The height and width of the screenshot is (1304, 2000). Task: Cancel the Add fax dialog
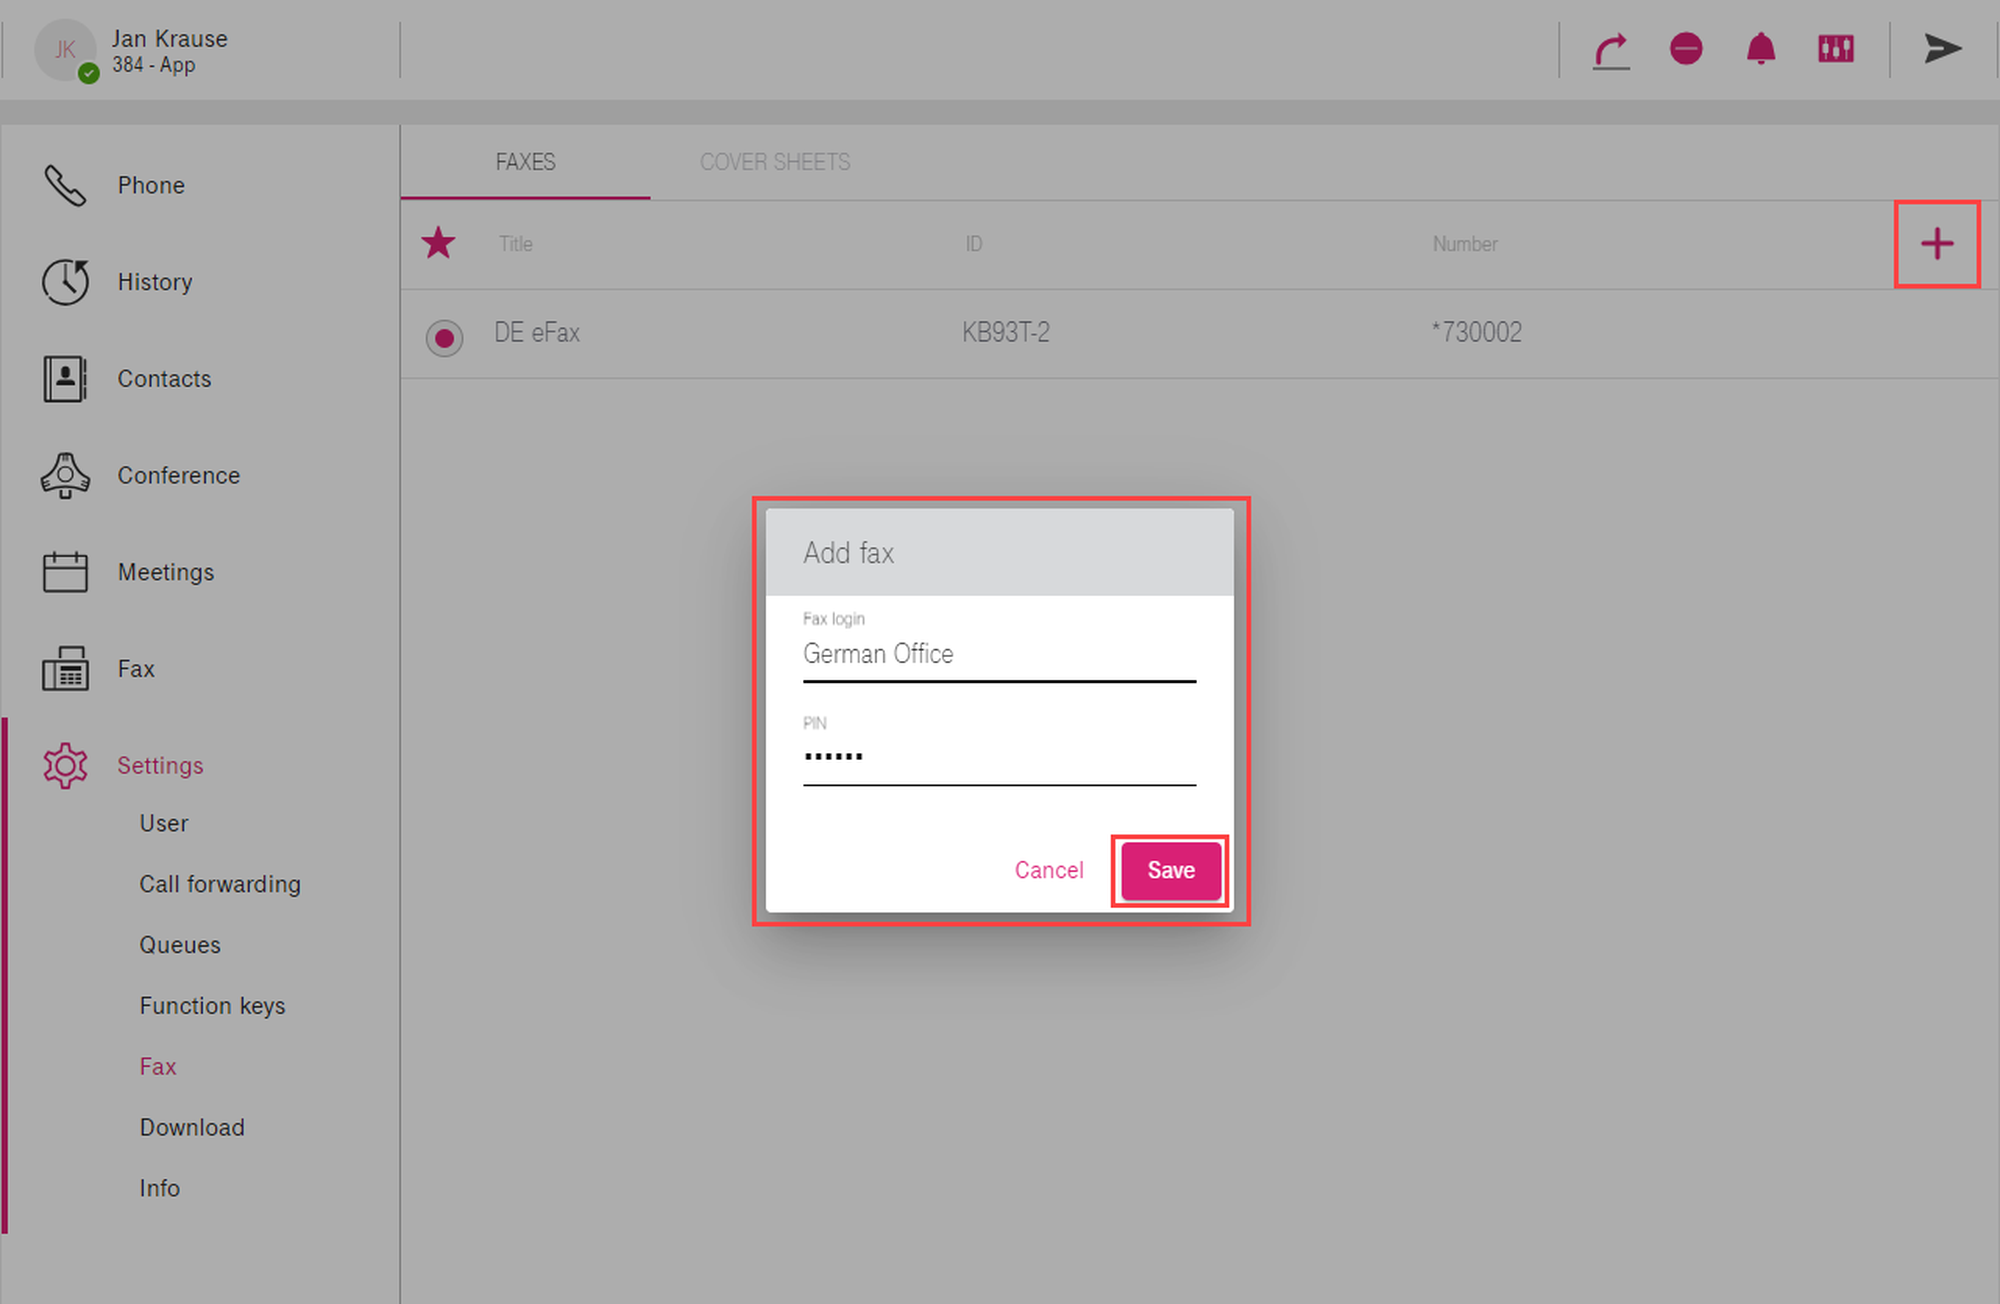click(1048, 870)
